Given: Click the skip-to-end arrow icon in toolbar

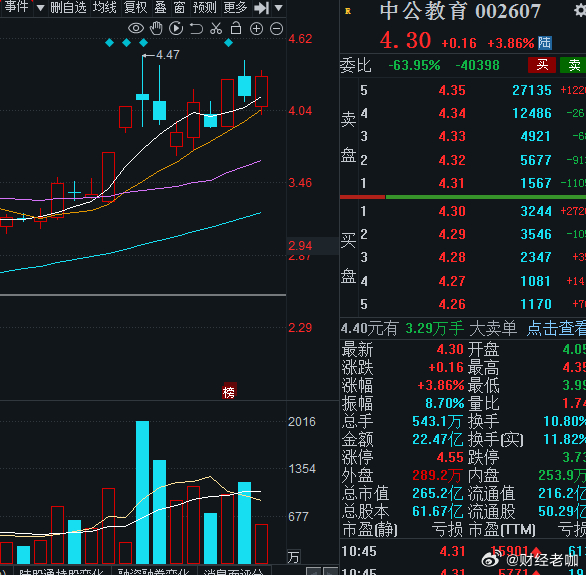Looking at the screenshot, I should tap(262, 8).
